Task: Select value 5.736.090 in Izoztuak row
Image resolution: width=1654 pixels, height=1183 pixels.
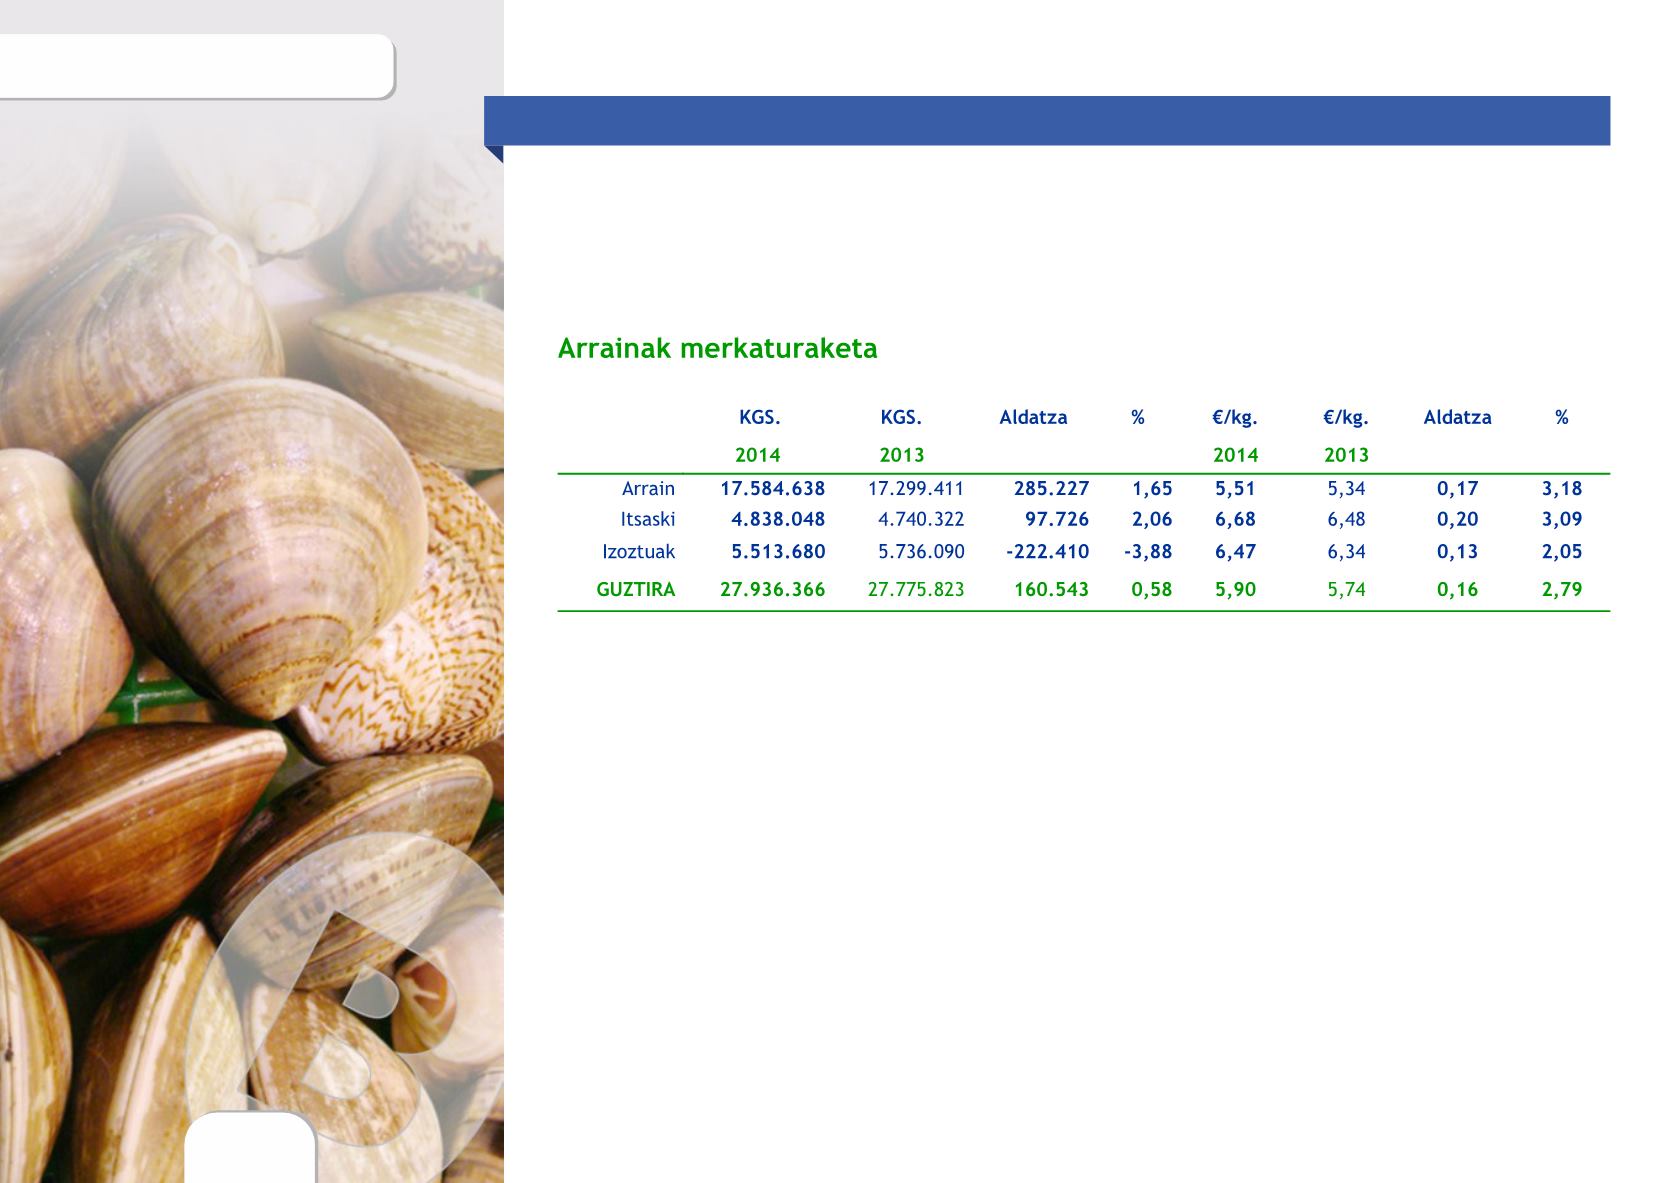Action: [921, 551]
